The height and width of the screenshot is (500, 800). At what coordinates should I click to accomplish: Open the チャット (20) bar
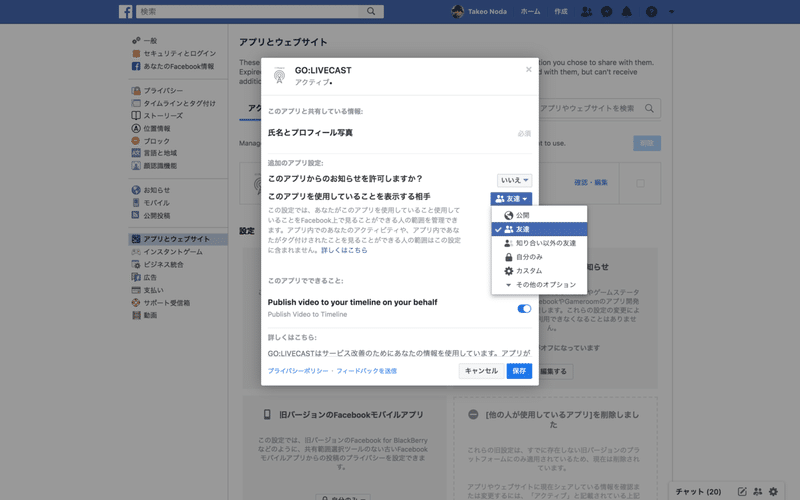[x=698, y=492]
